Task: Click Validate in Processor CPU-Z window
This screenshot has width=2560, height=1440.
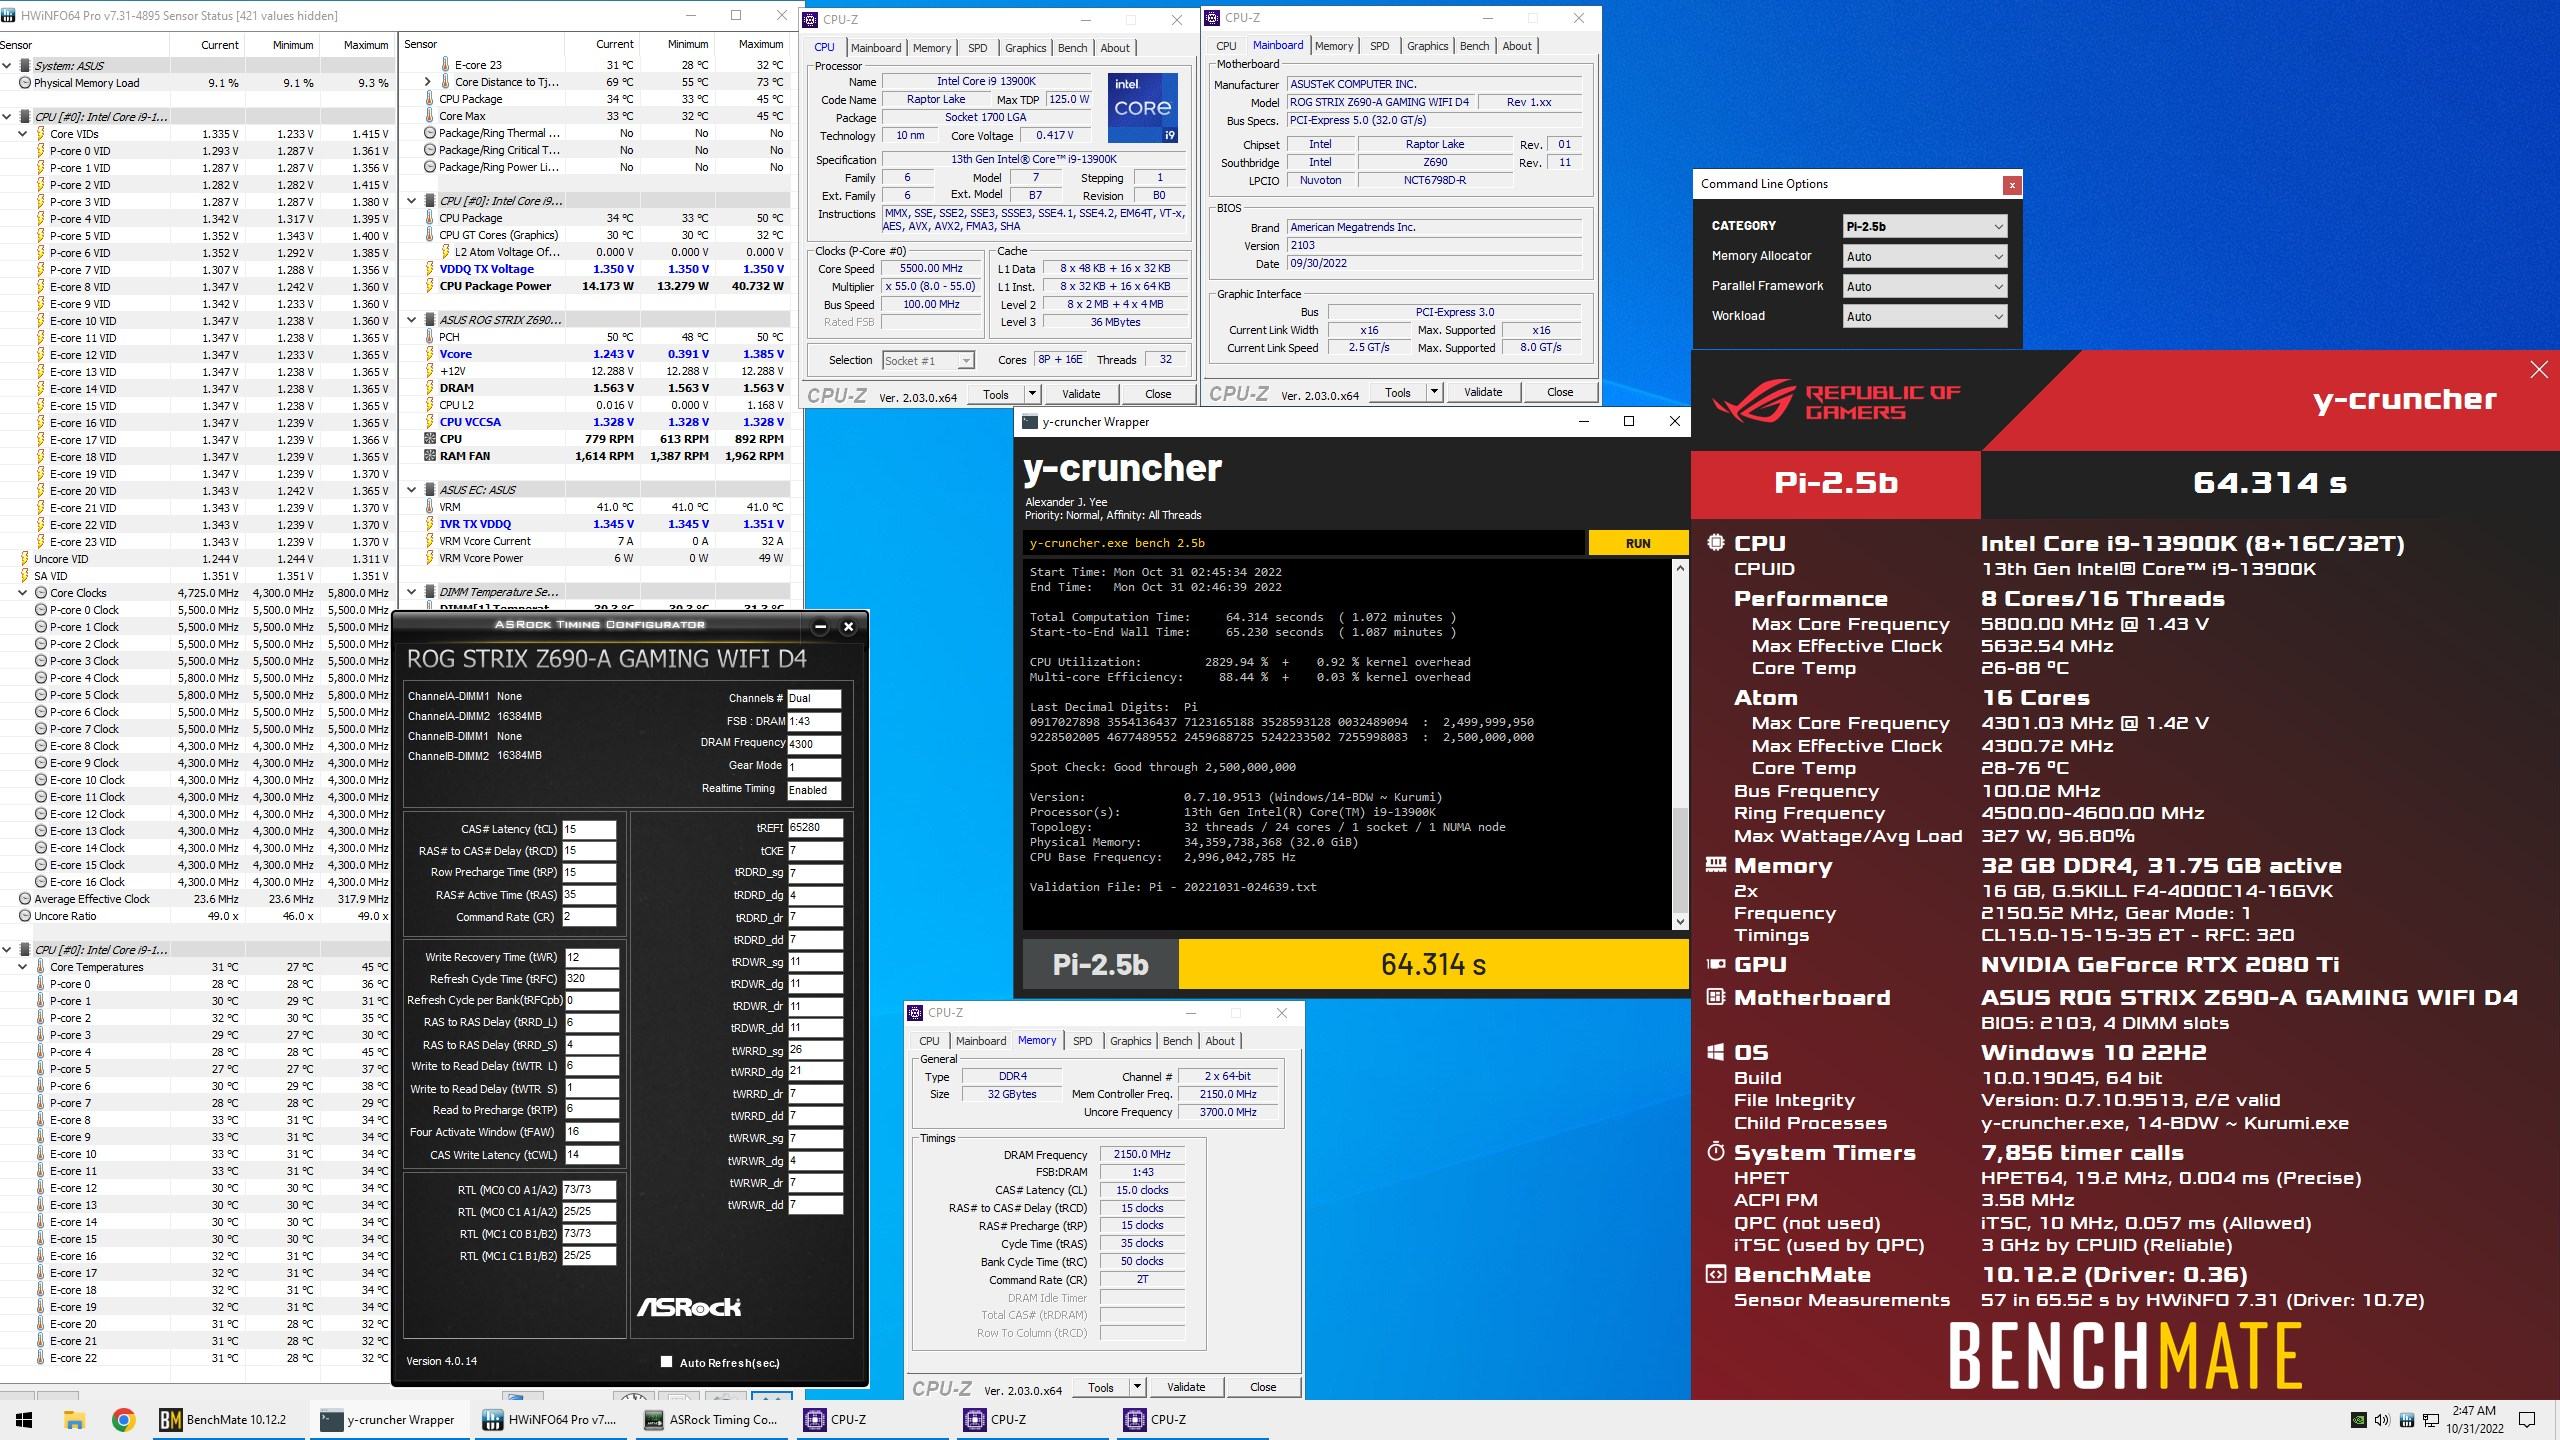Action: coord(1080,394)
